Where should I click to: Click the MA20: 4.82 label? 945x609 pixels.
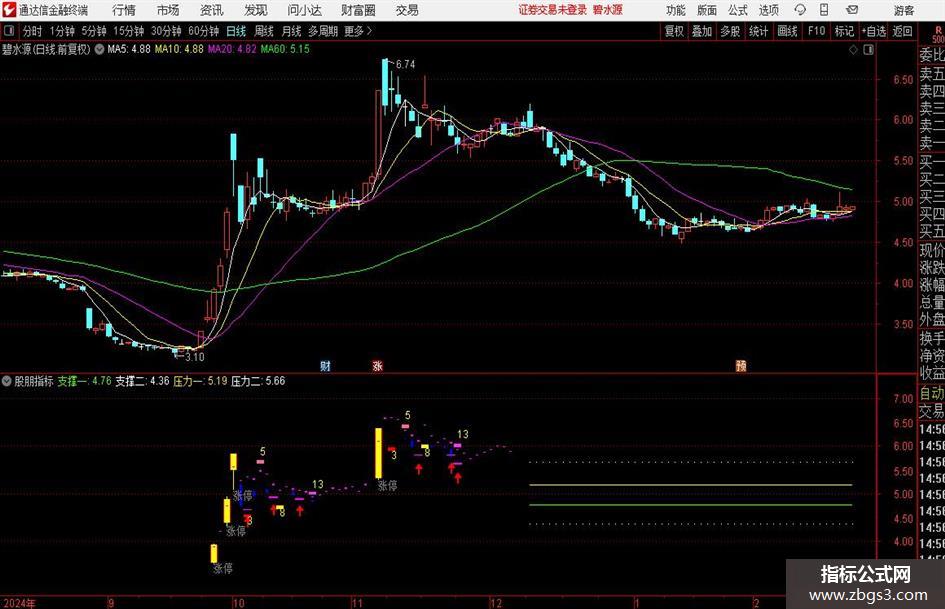232,49
